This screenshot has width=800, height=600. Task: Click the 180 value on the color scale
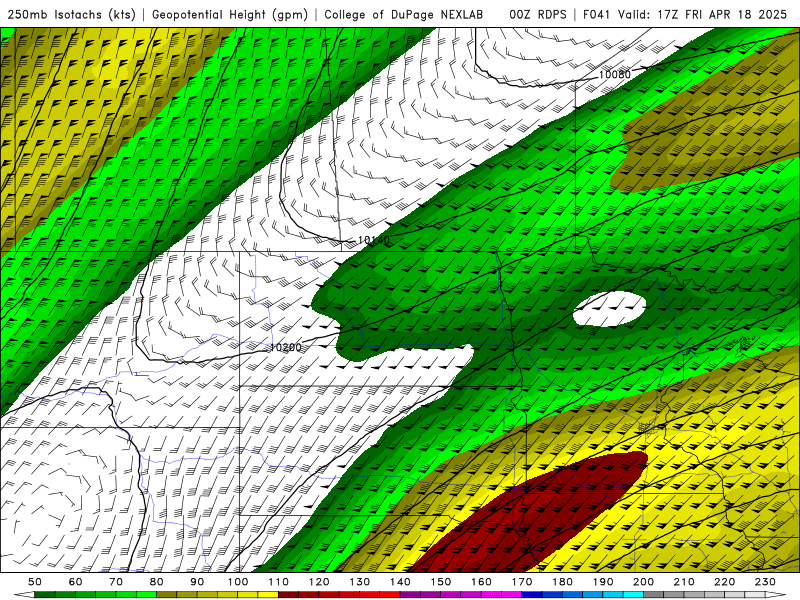click(x=563, y=582)
